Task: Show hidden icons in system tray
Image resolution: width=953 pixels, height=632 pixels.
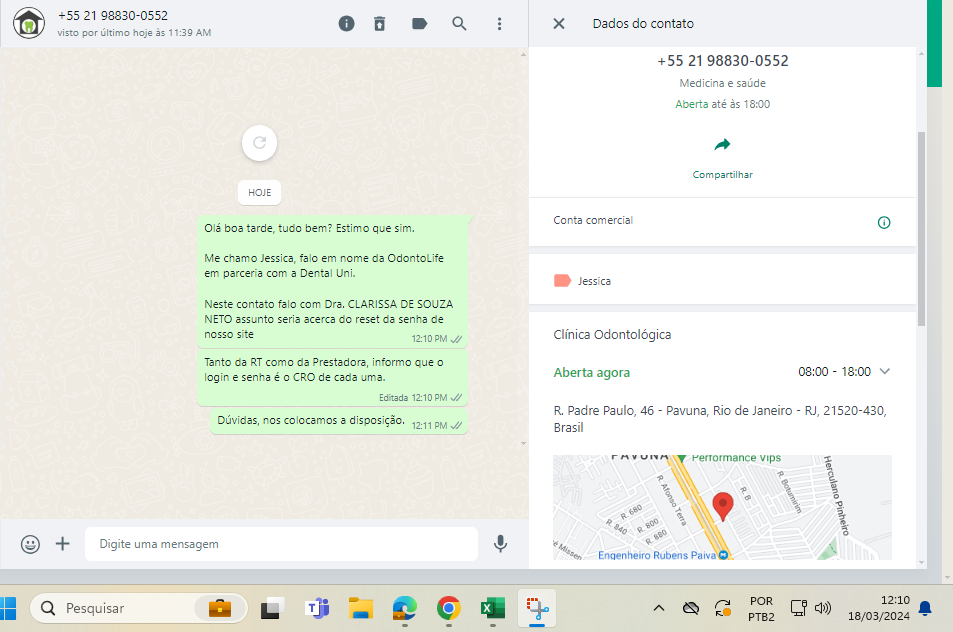Action: point(658,608)
